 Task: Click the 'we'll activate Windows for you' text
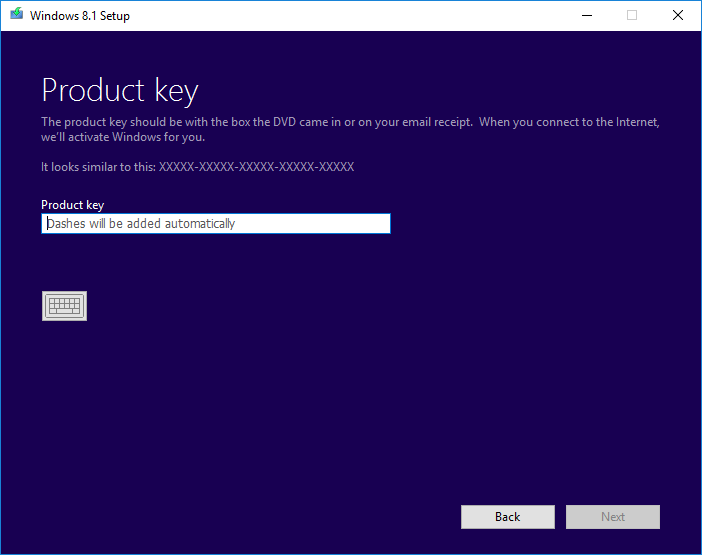(x=123, y=137)
